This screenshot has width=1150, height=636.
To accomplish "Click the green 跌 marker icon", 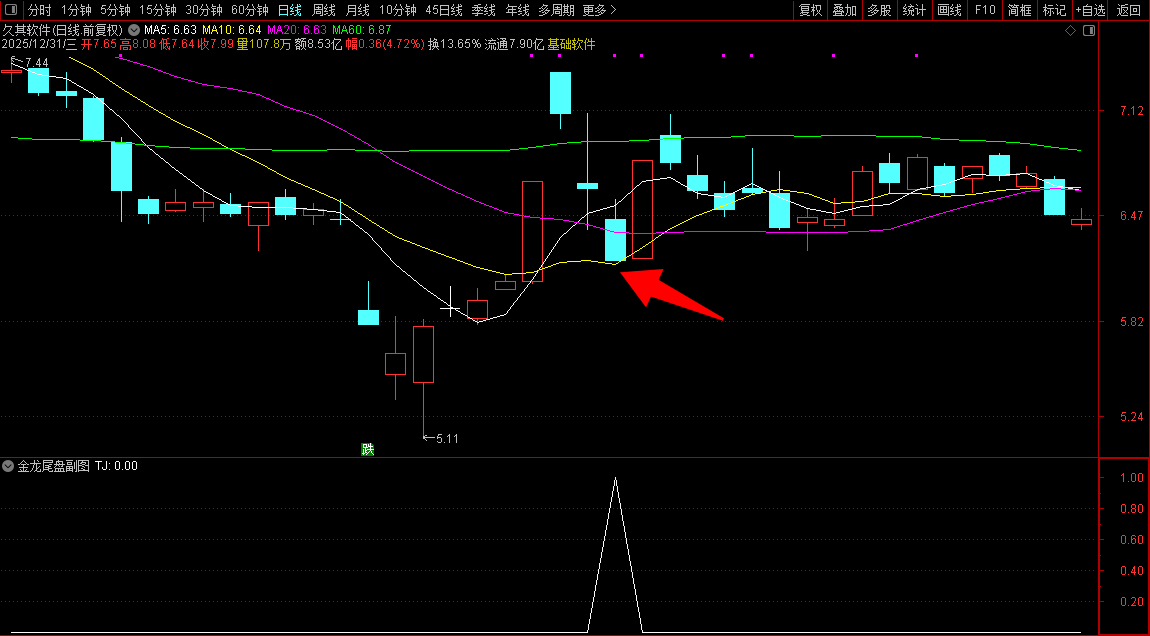I will (x=368, y=449).
